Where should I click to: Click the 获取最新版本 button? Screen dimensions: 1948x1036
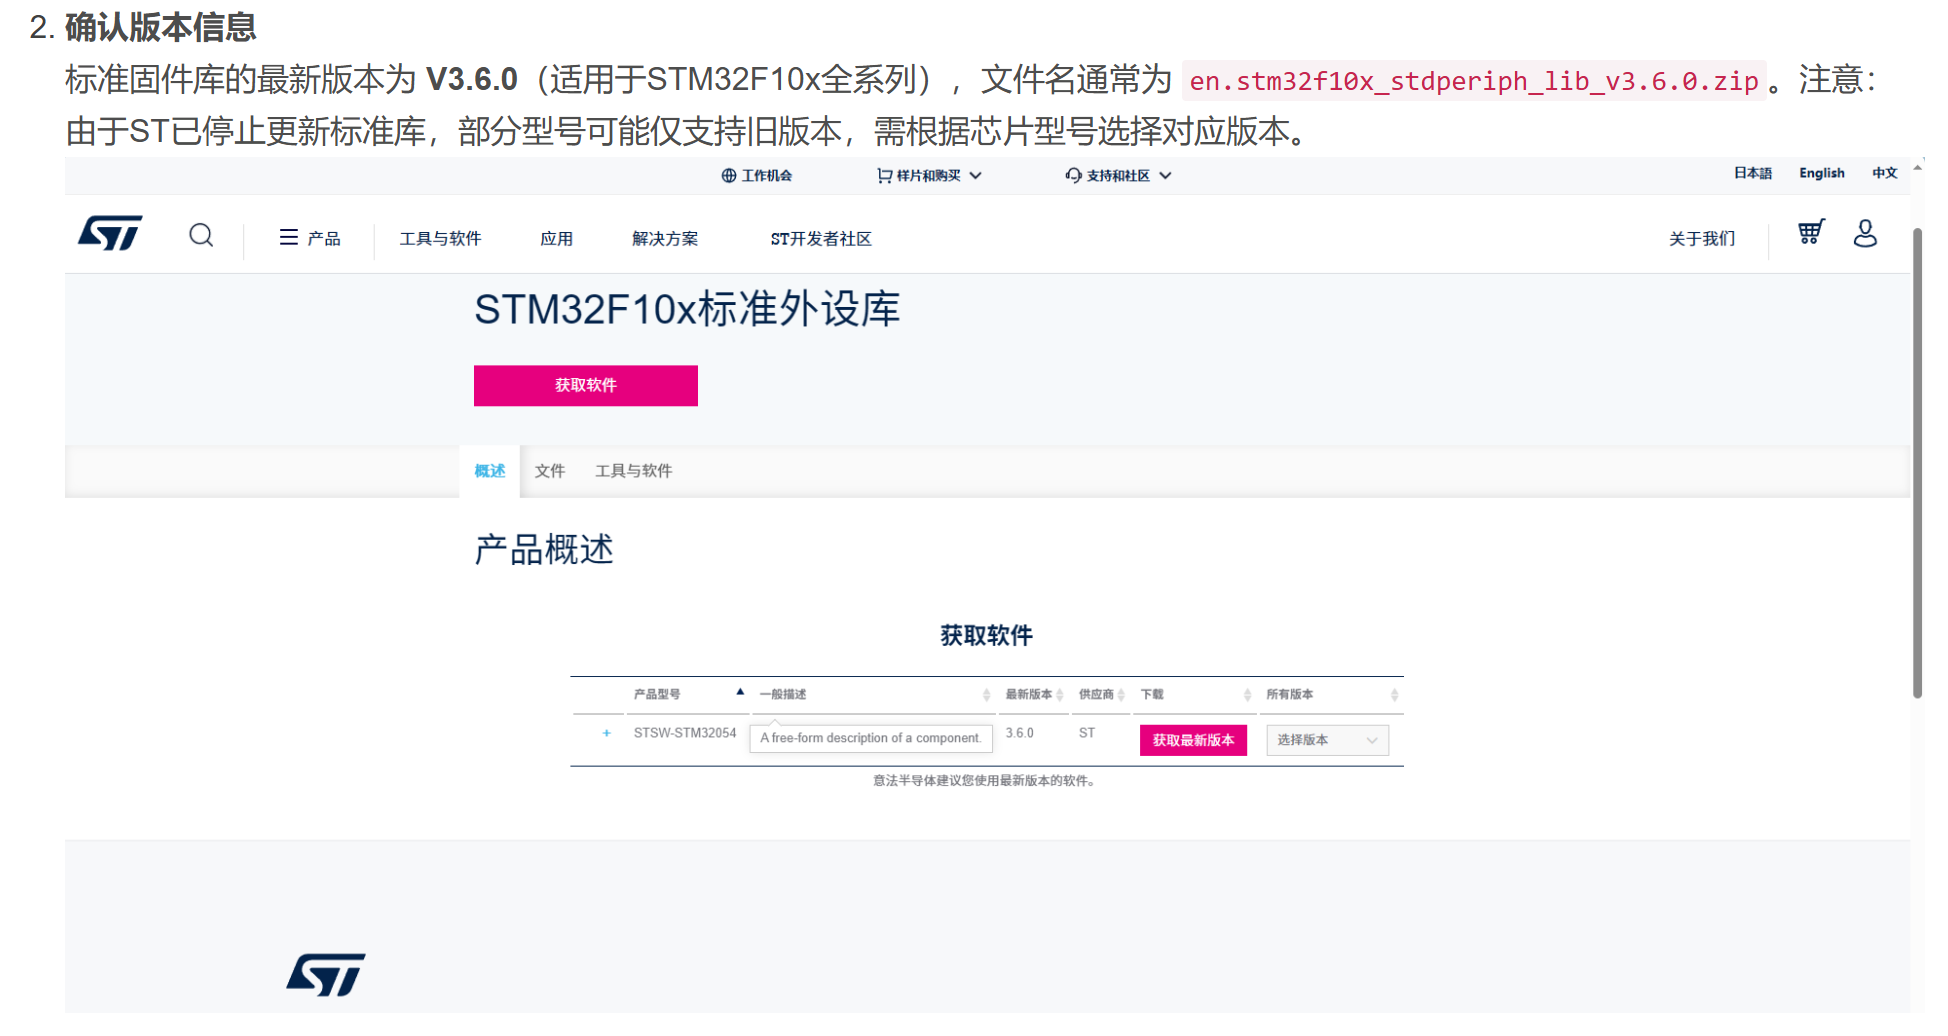(x=1193, y=740)
